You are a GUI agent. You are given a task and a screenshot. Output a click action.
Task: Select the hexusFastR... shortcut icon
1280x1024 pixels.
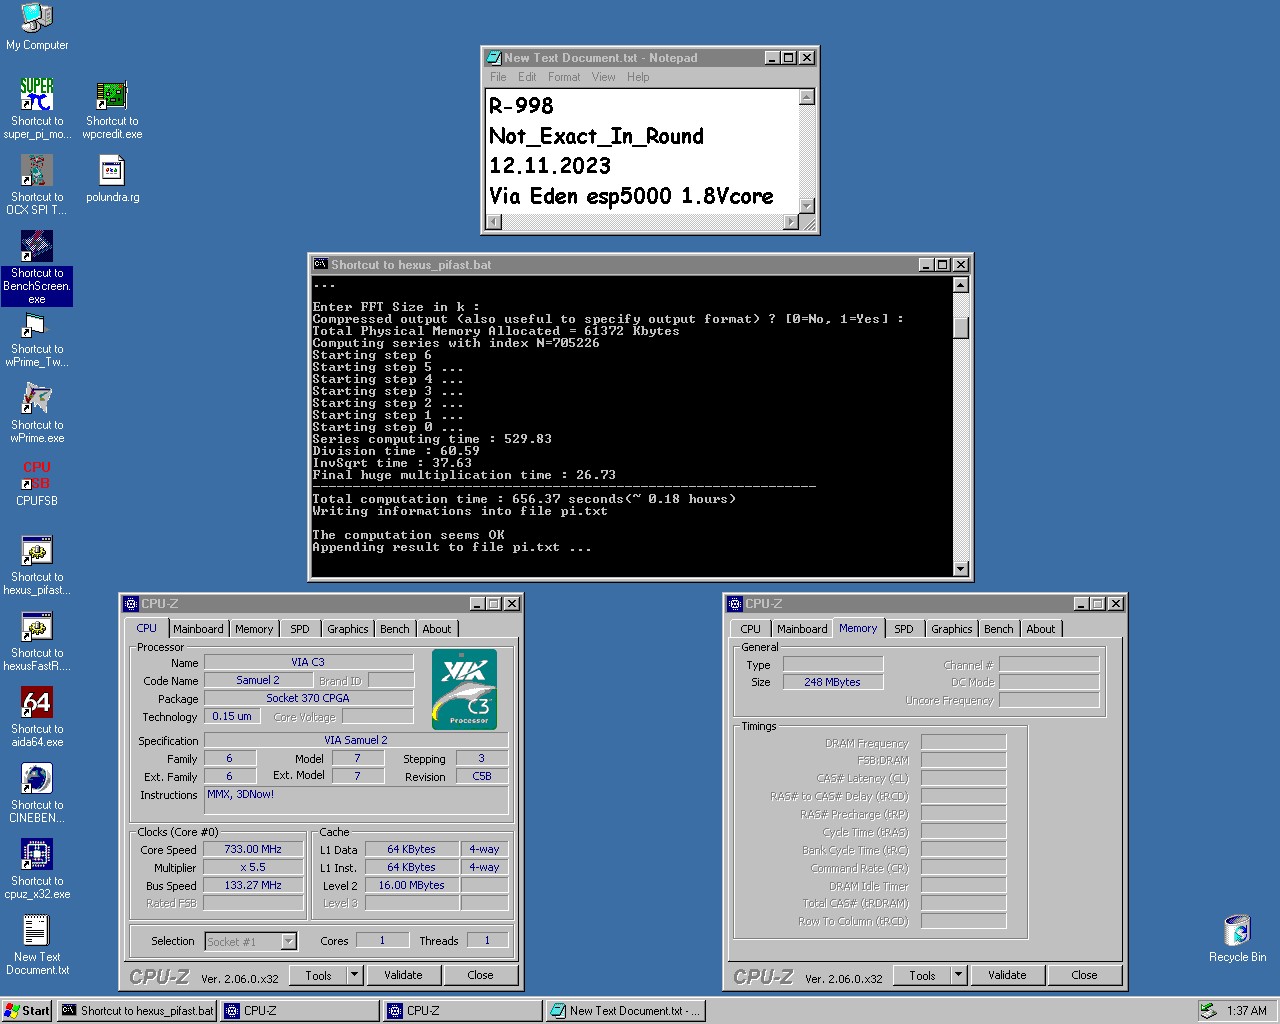pos(37,626)
